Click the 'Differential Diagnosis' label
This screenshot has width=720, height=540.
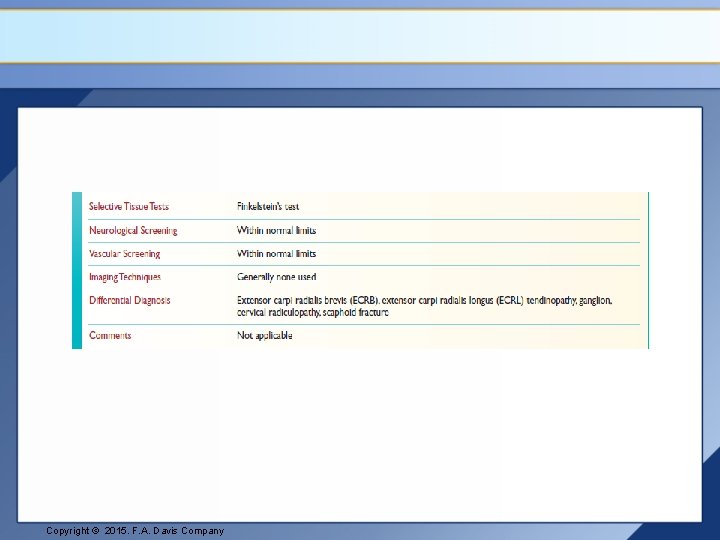coord(129,300)
